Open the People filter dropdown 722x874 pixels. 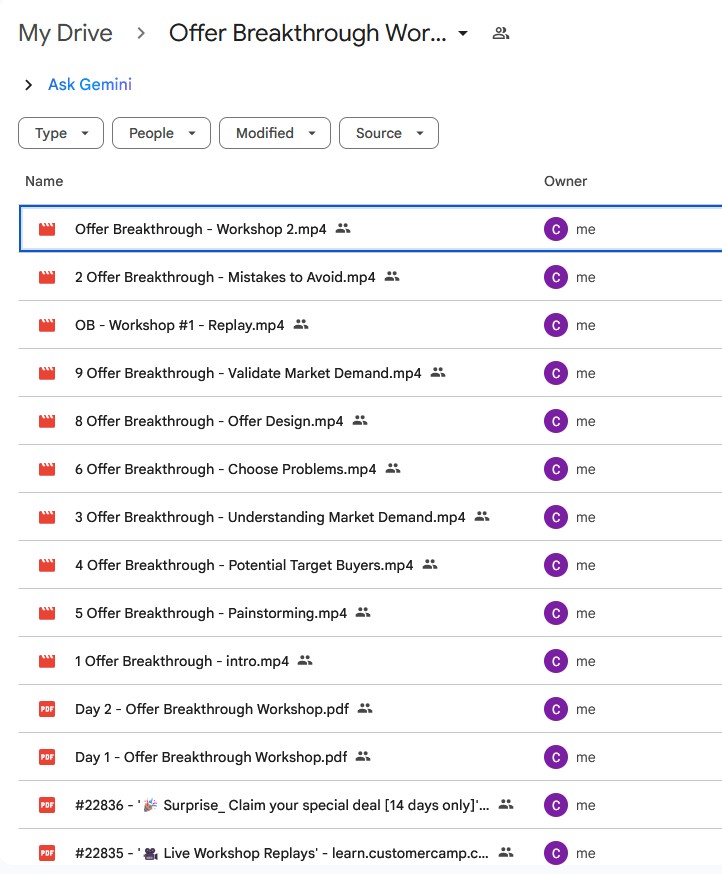point(161,133)
